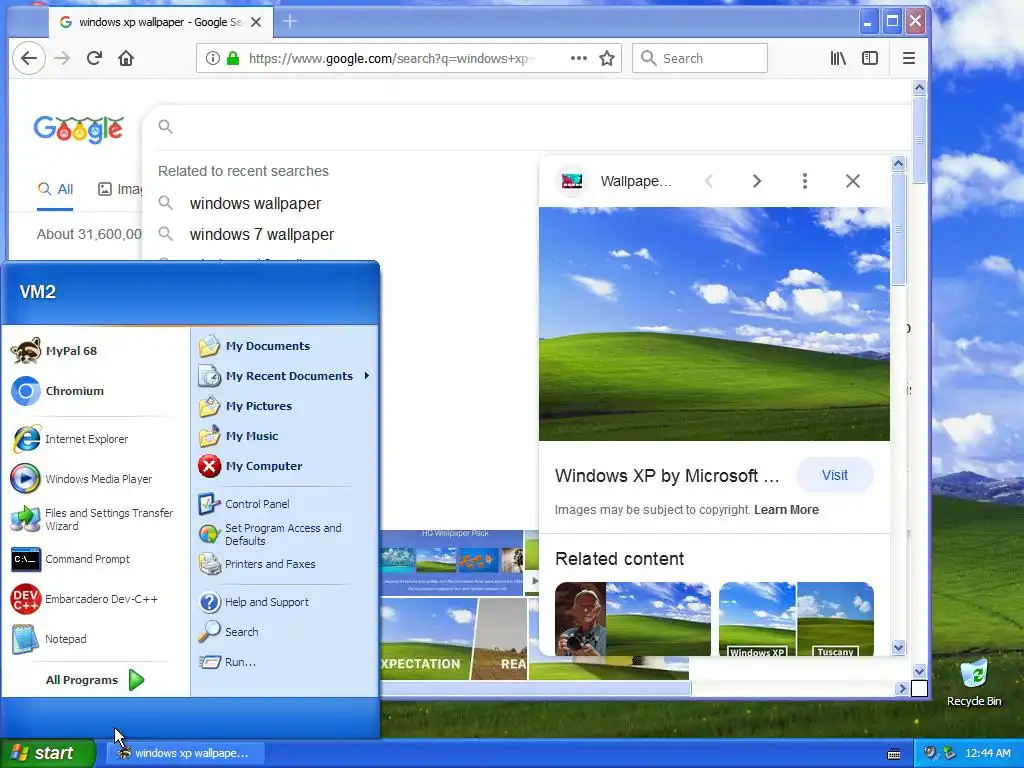The image size is (1024, 768).
Task: Click the Google holiday logo
Action: (78, 129)
